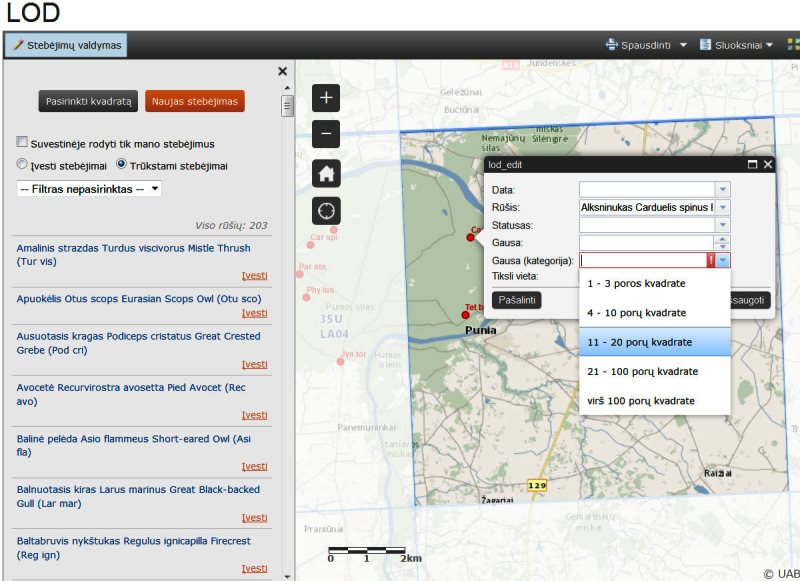Click the Stebėjimų valdymas toolbar button
800x581 pixels.
65,45
